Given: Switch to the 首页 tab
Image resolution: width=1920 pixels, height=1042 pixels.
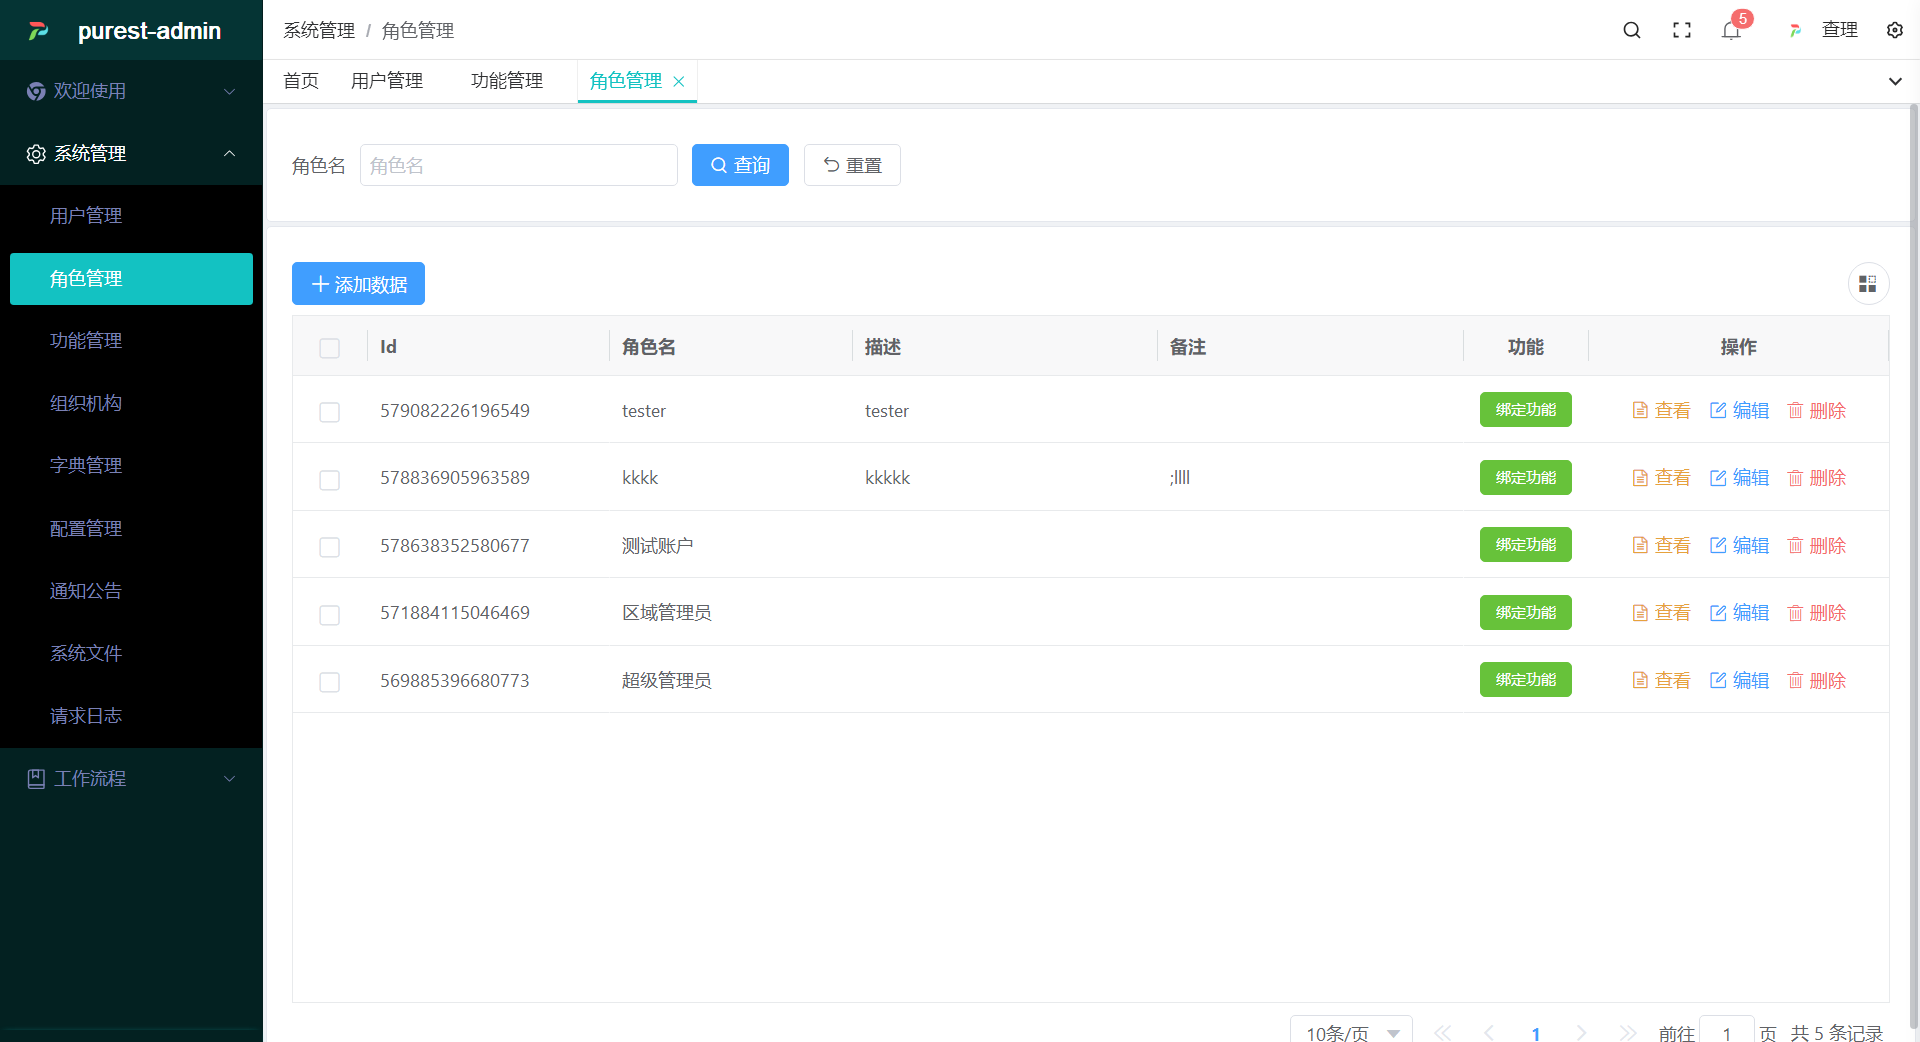Looking at the screenshot, I should [x=301, y=81].
